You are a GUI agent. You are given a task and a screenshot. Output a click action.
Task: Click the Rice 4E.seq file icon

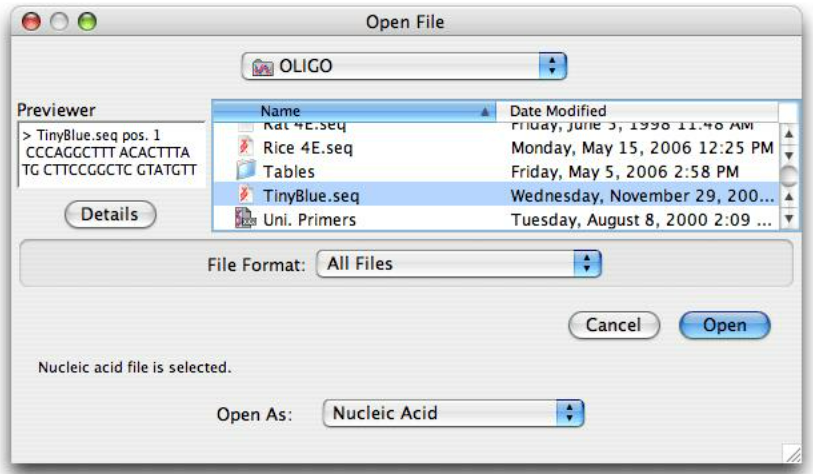tap(246, 148)
